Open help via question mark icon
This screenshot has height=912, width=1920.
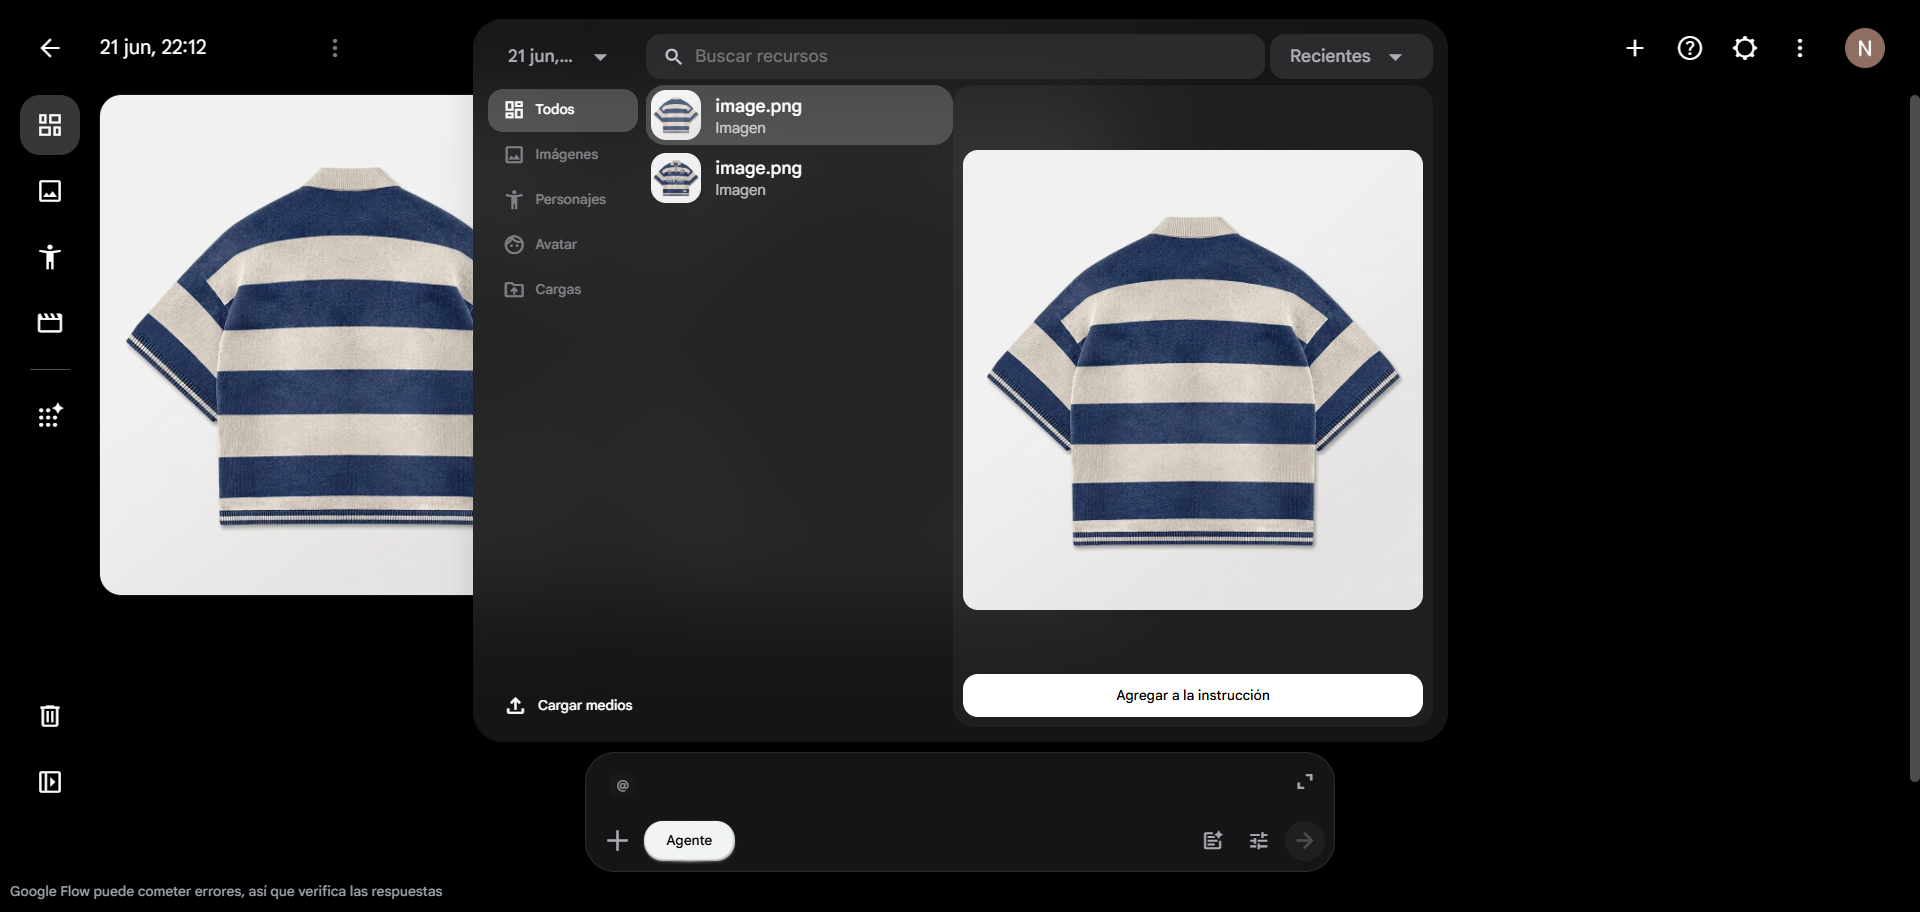click(x=1690, y=48)
